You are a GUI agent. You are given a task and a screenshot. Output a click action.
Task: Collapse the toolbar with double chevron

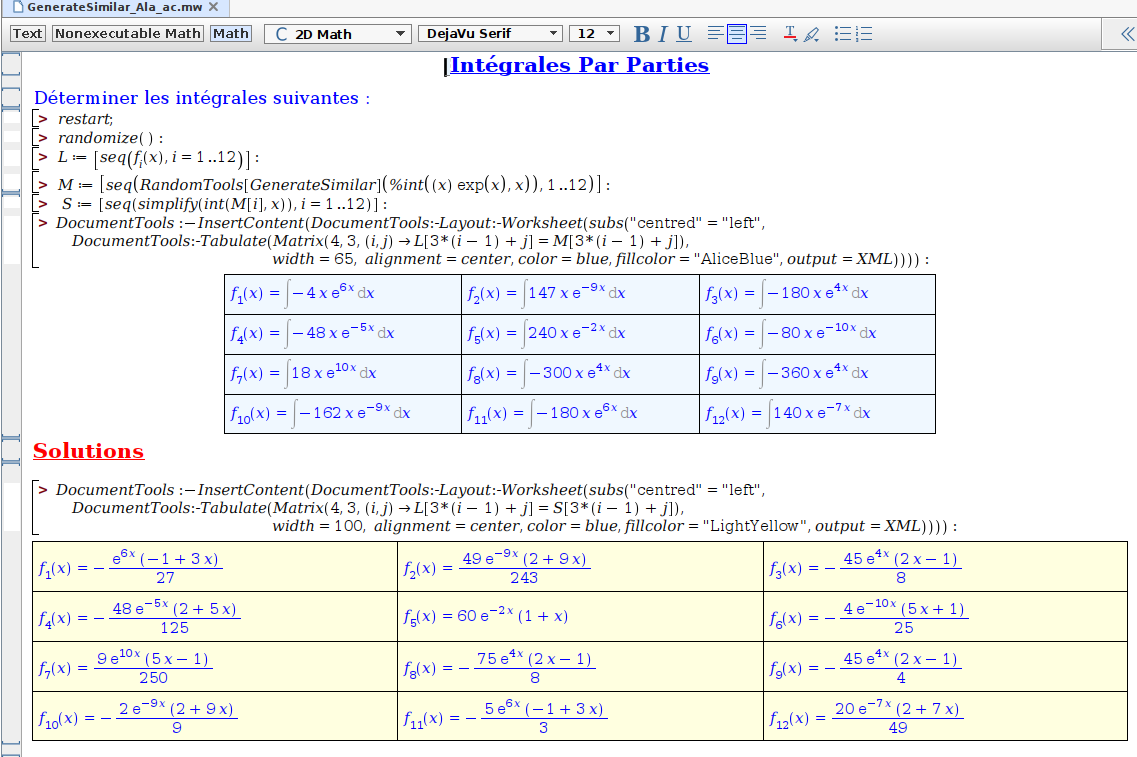1127,34
